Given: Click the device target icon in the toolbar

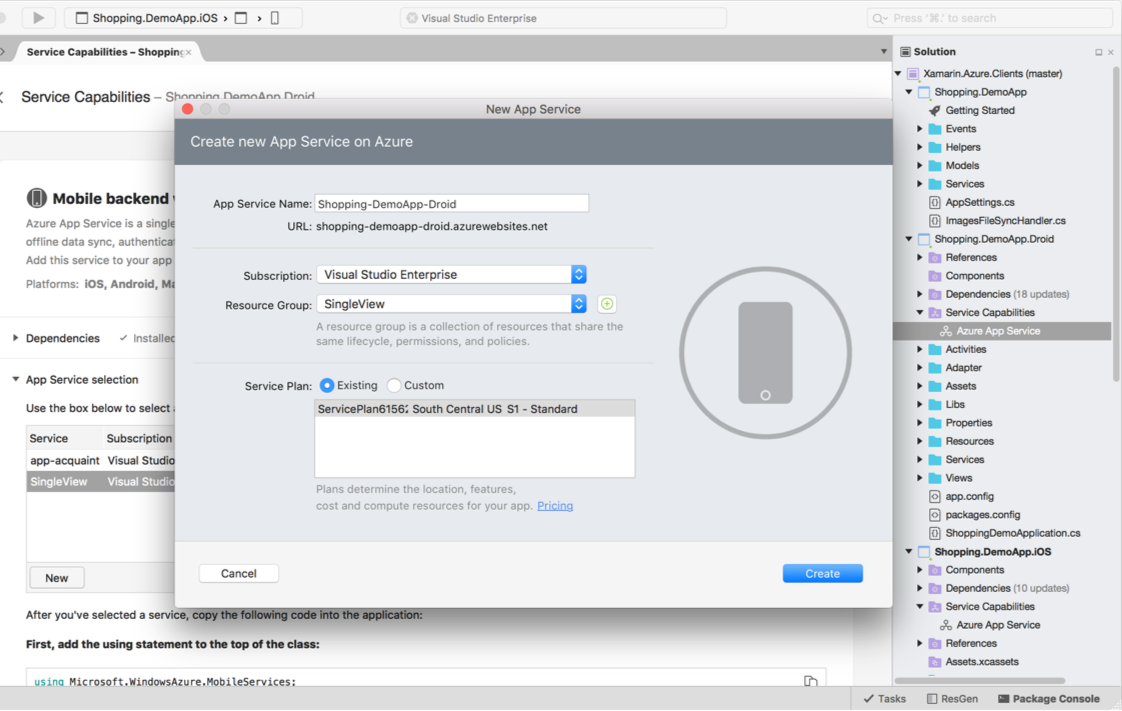Looking at the screenshot, I should [275, 18].
